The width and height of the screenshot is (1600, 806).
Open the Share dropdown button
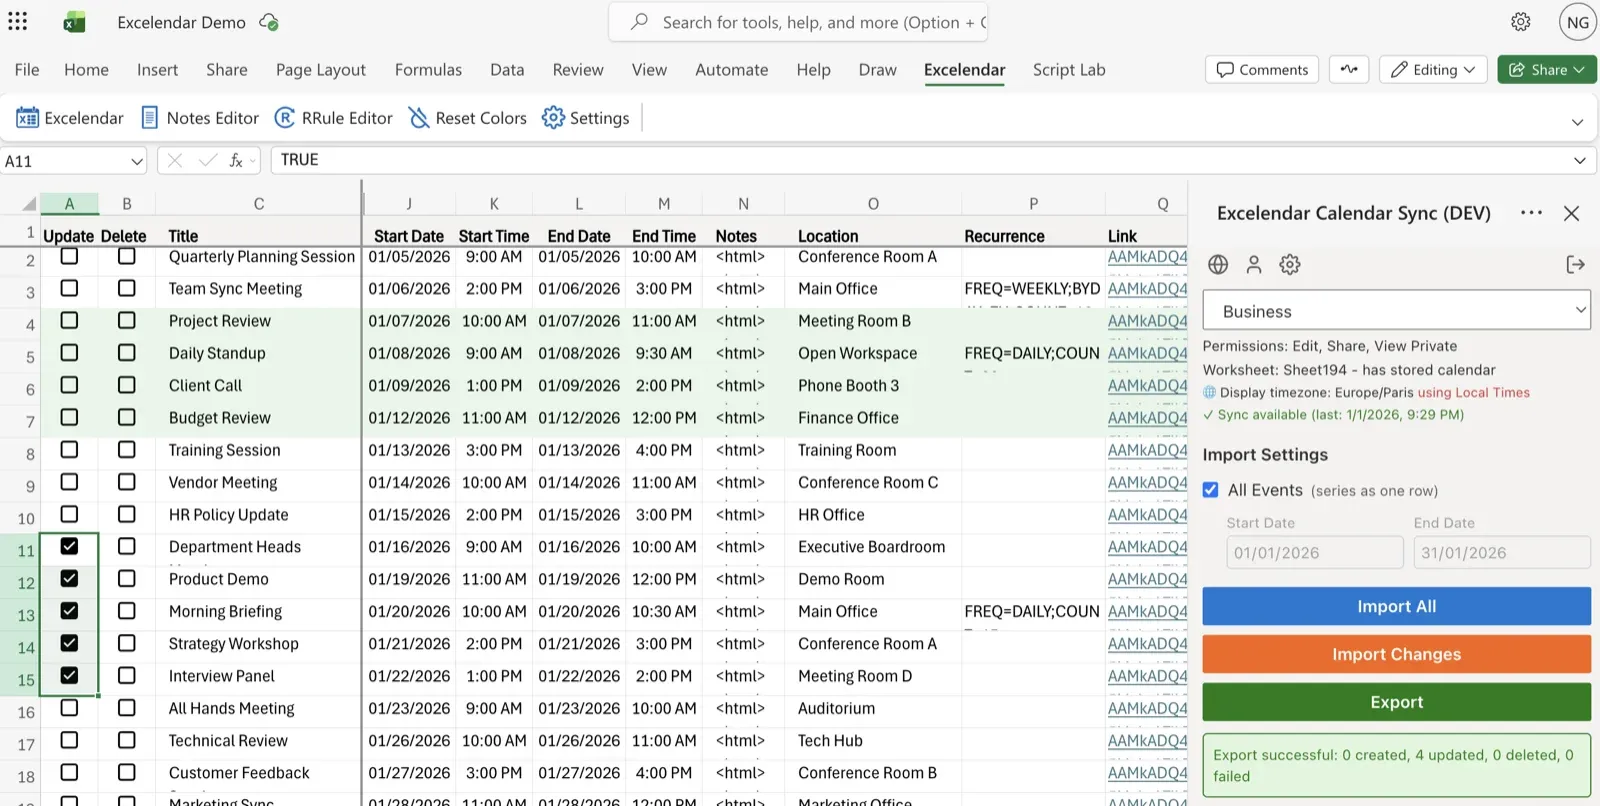point(1546,69)
